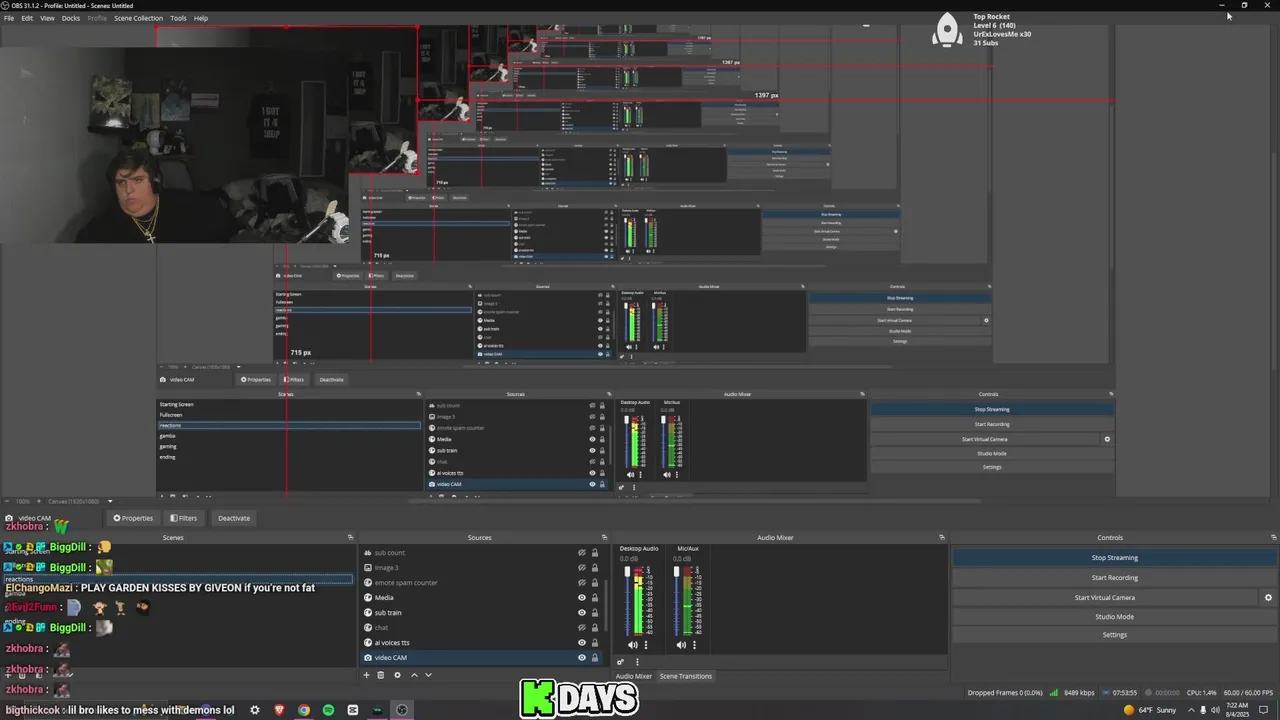The height and width of the screenshot is (720, 1280).
Task: Hide the sub train source
Action: coord(582,613)
